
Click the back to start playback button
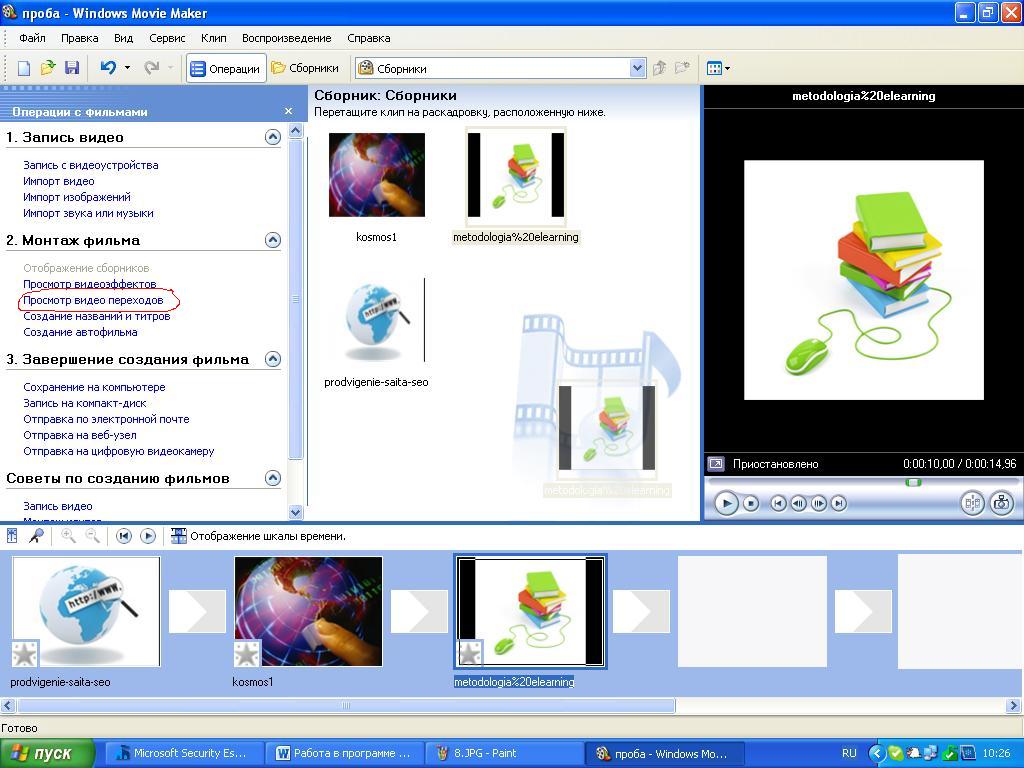[778, 504]
